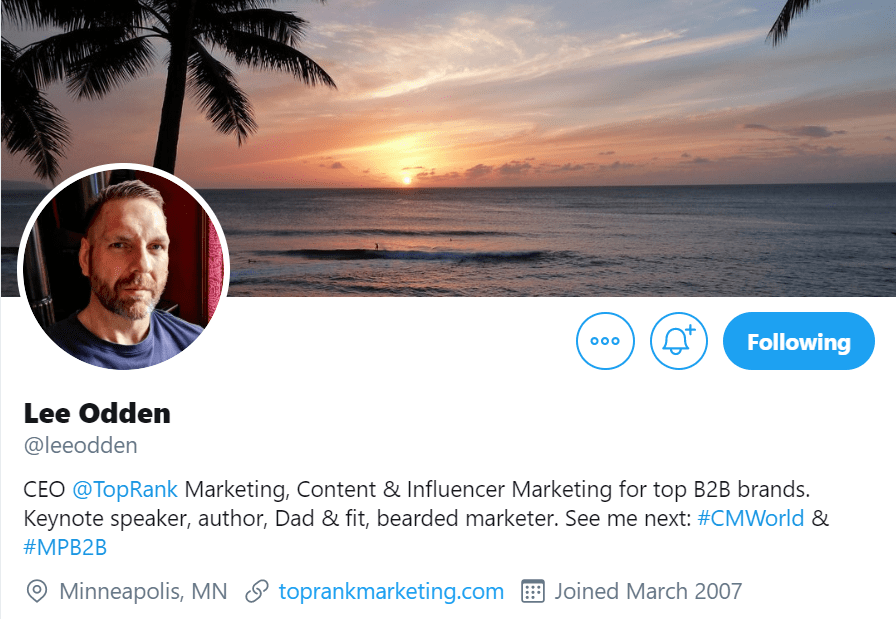Open Lee Odden's profile photo
The height and width of the screenshot is (619, 896).
124,269
